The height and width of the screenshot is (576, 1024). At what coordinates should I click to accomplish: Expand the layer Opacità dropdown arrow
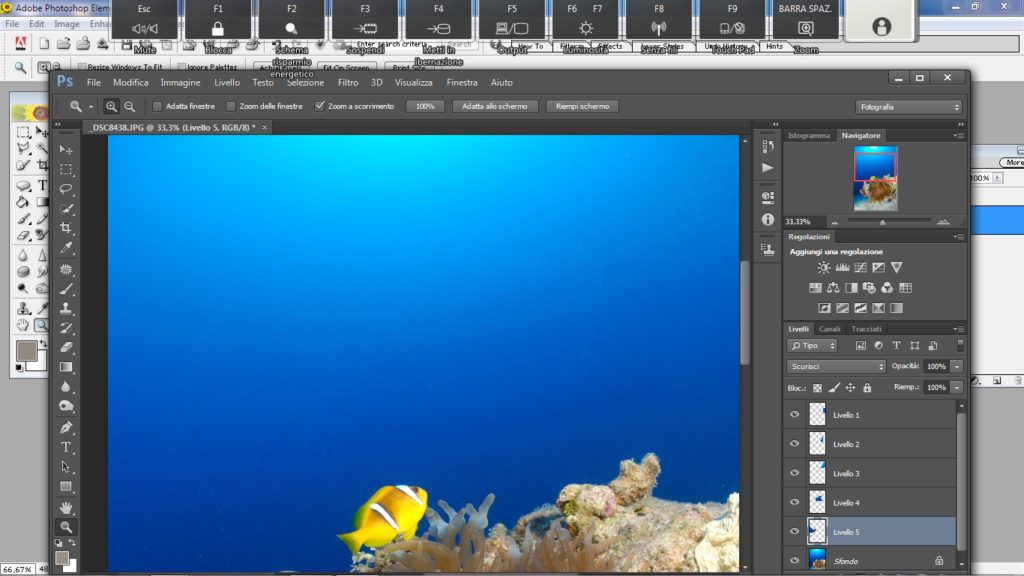pyautogui.click(x=957, y=366)
